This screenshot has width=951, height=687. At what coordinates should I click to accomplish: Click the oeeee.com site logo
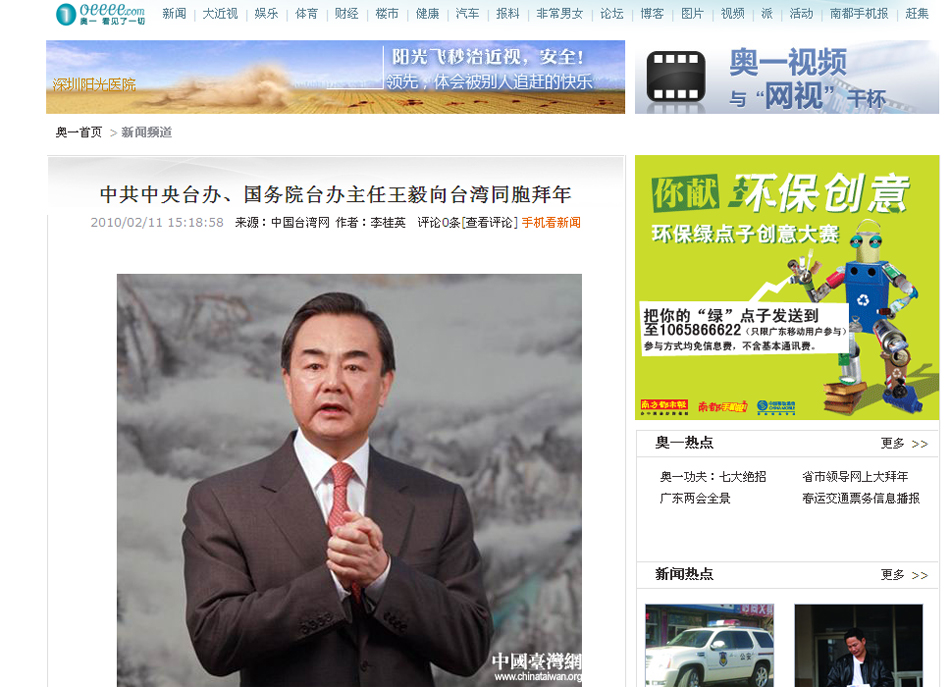click(x=100, y=13)
